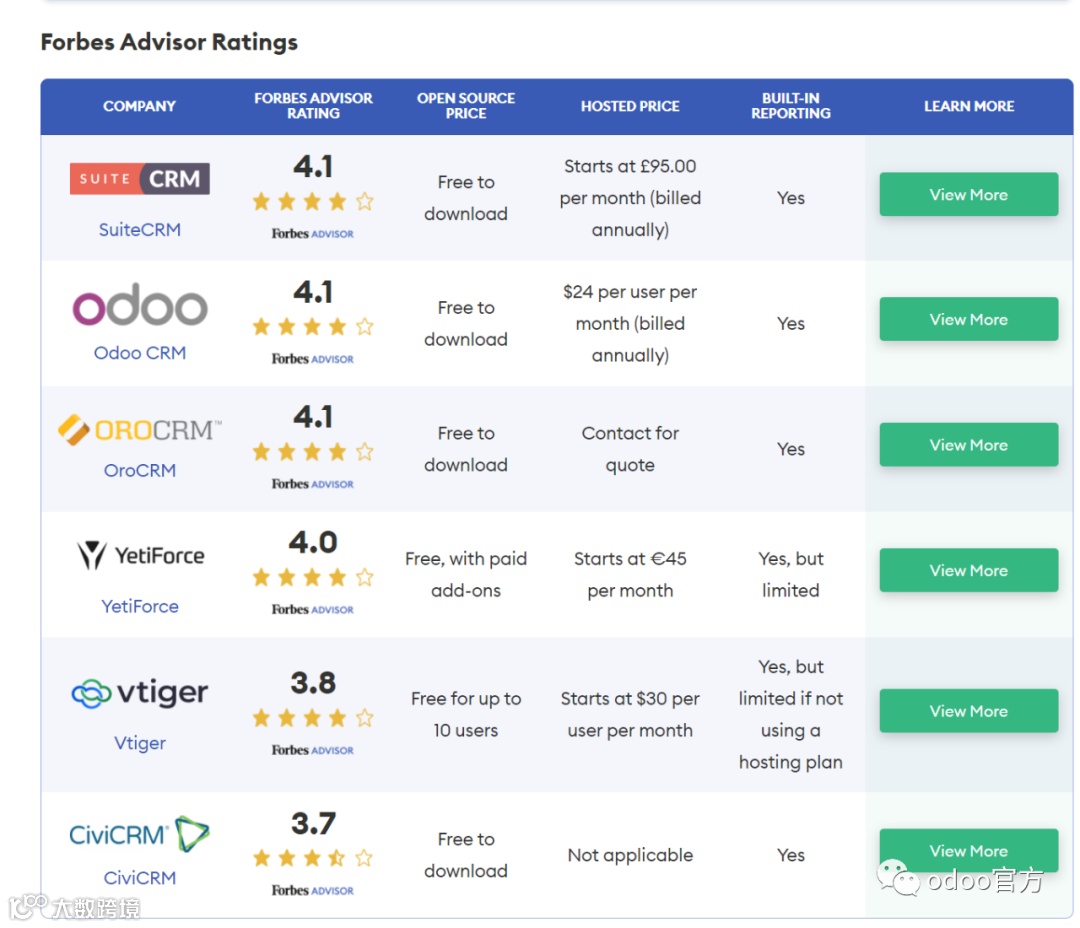Click the CiviCRM logo image
Image resolution: width=1080 pixels, height=928 pixels.
(139, 835)
